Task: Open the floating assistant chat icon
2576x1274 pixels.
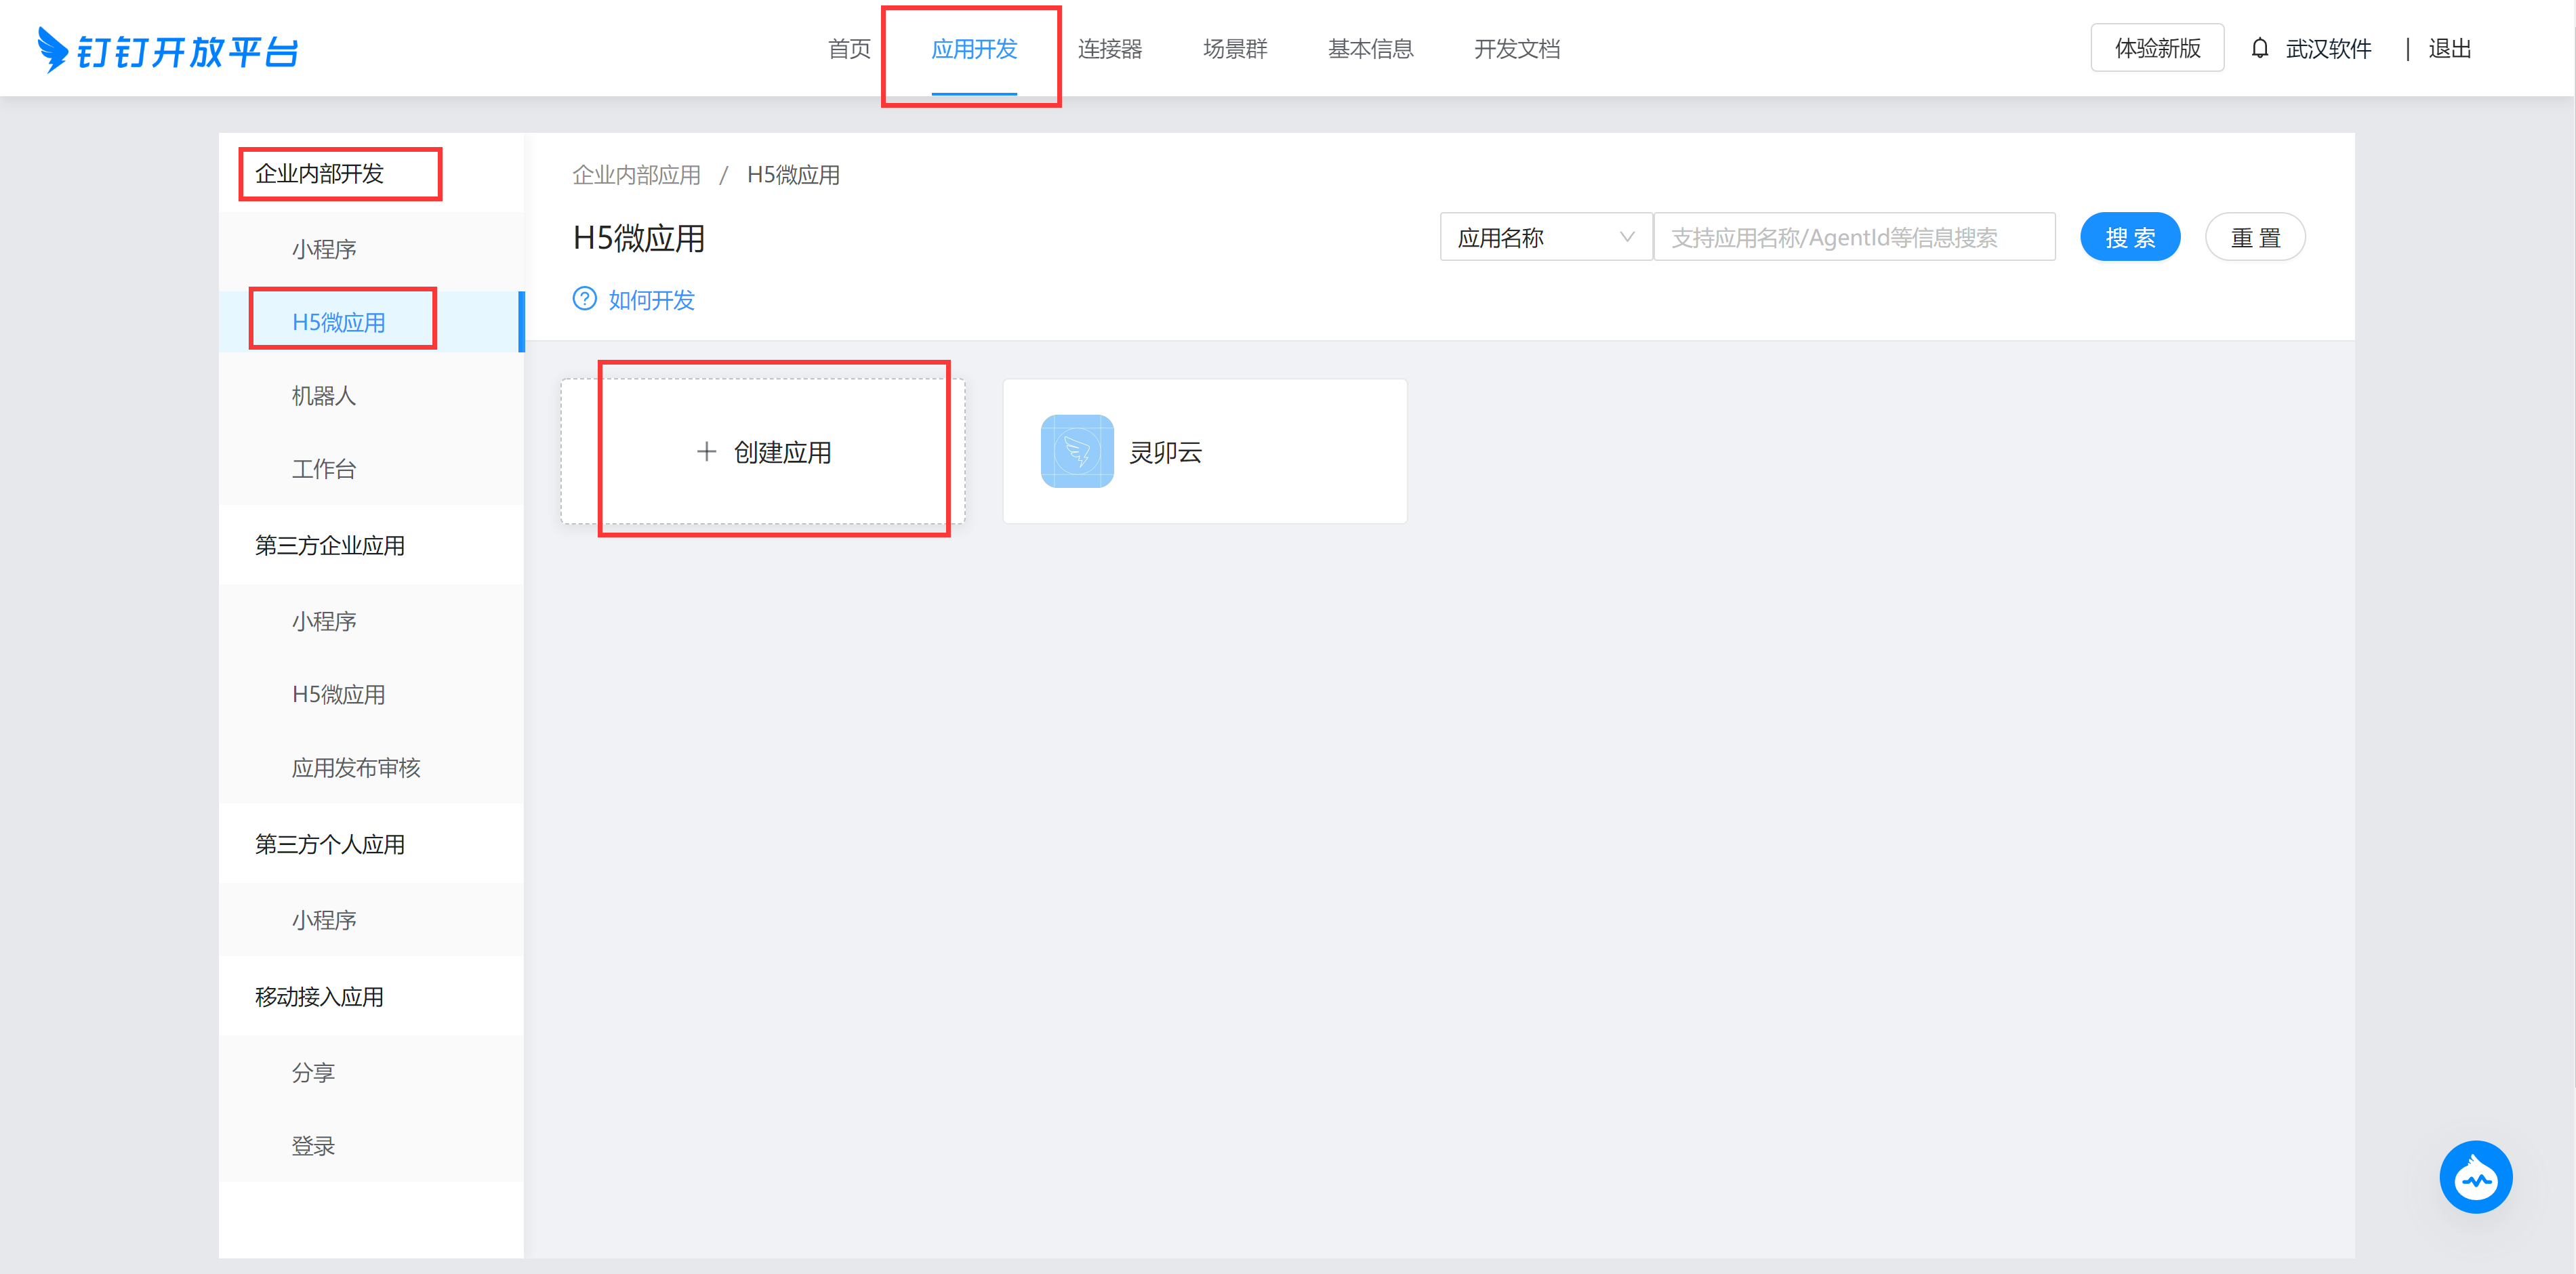Action: pos(2475,1177)
